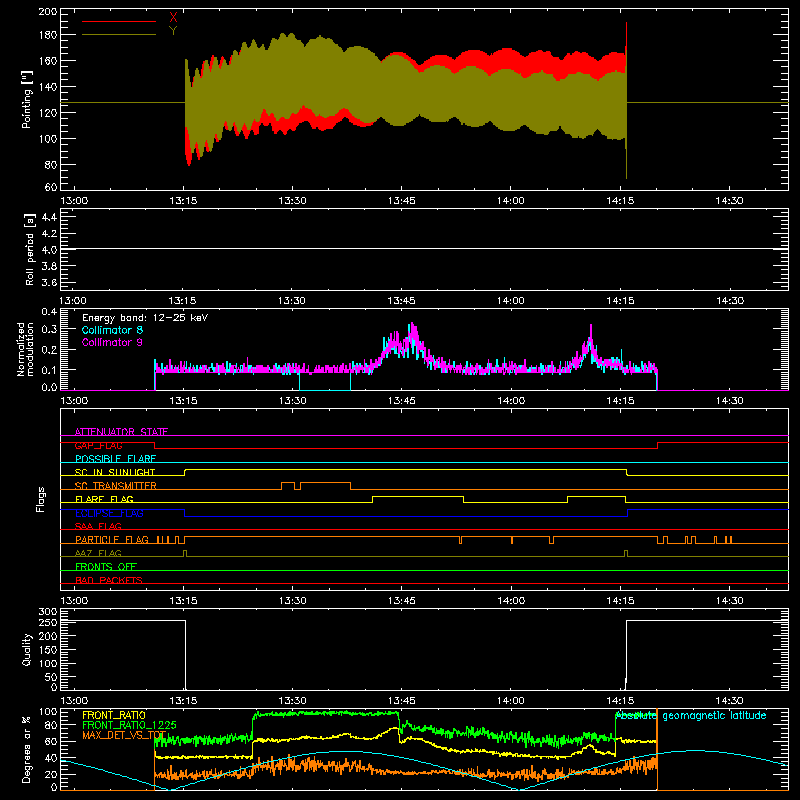Select the PARTICLE_FLAG label
Image resolution: width=800 pixels, height=800 pixels.
(112, 539)
